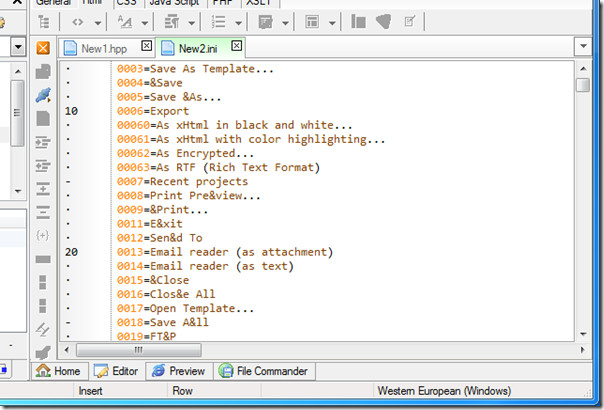Click the horizontal scrollbar thumb
Screen dimensions: 604x410
click(139, 350)
